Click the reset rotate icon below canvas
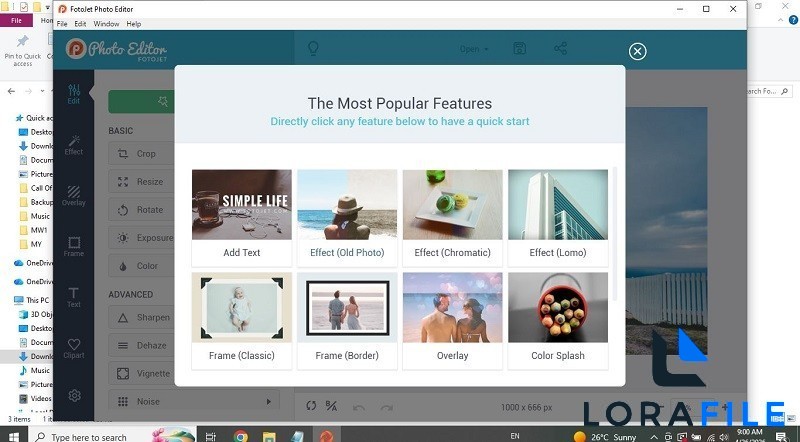 (311, 406)
